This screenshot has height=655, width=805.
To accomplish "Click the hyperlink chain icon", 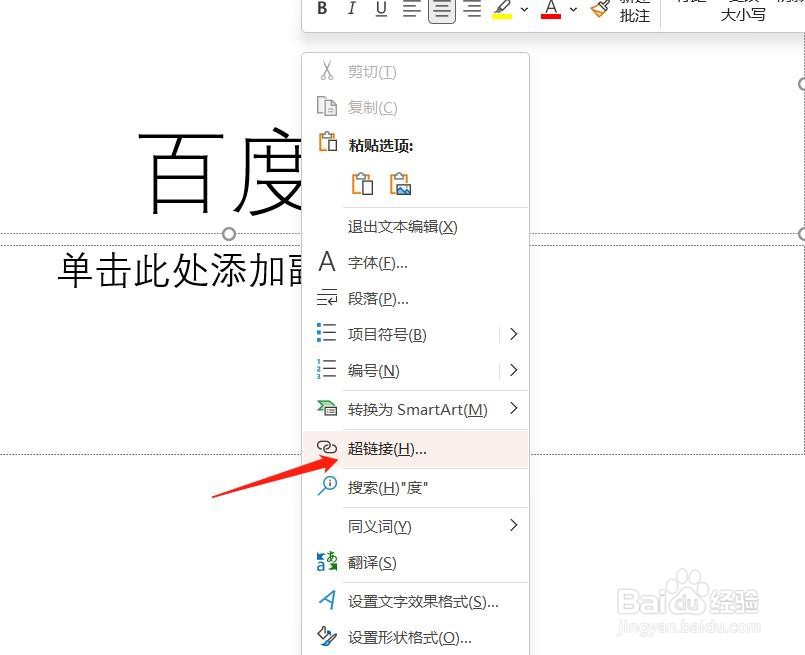I will point(327,448).
